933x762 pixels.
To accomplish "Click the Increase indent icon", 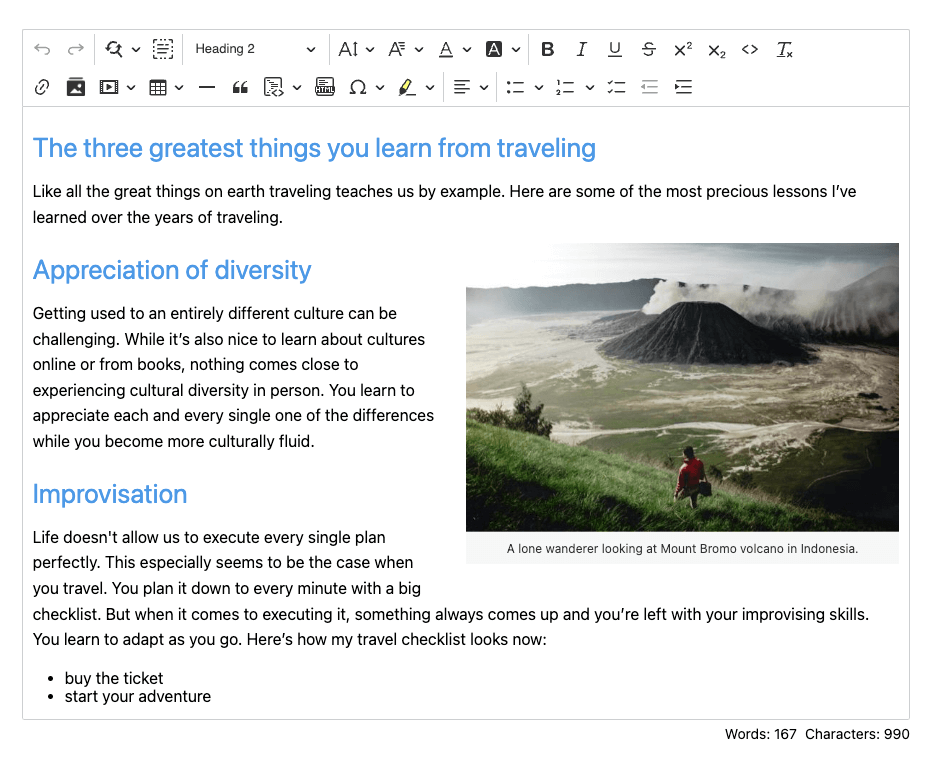I will coord(683,87).
